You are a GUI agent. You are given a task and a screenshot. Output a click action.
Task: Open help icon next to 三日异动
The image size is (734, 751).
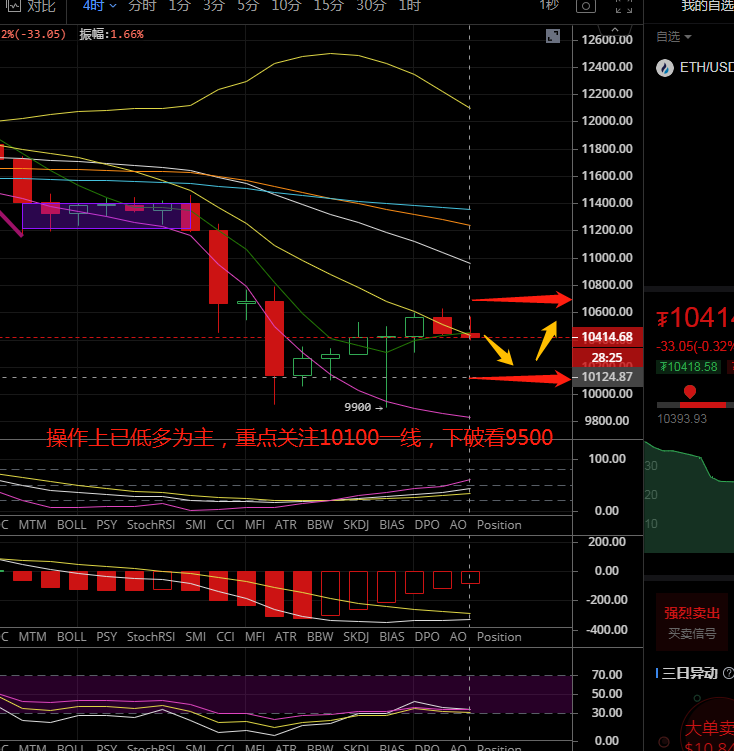tap(728, 673)
